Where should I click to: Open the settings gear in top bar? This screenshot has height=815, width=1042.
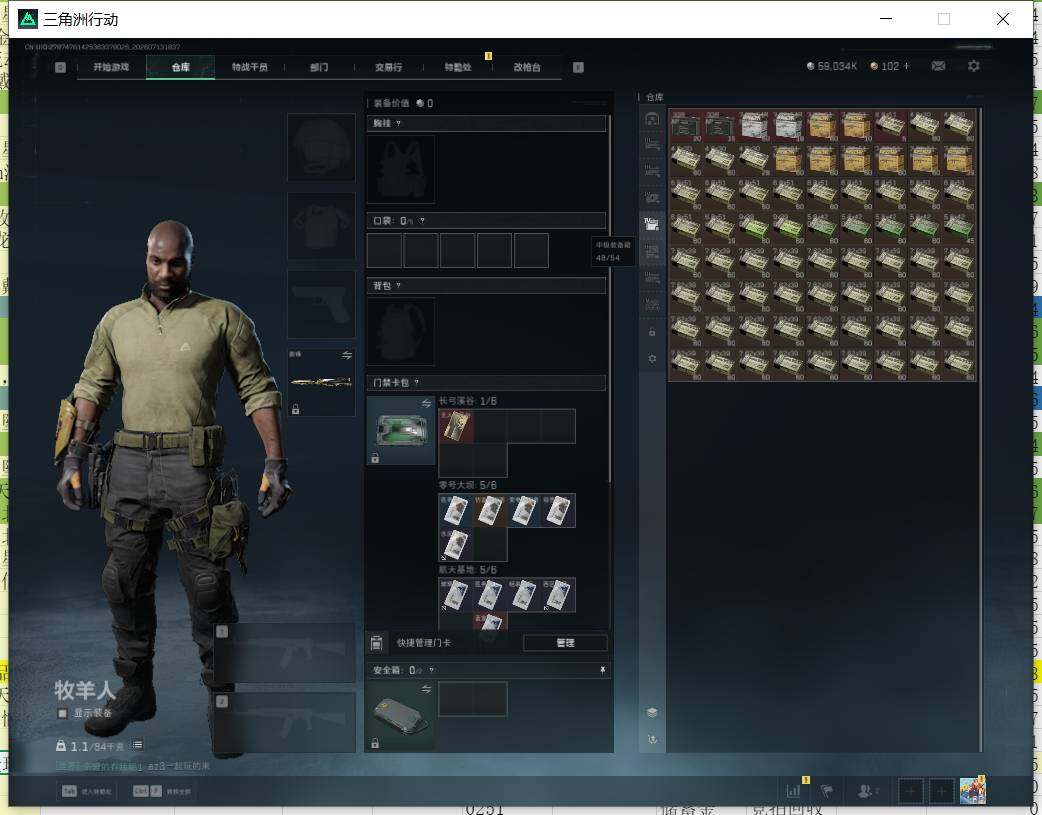coord(974,66)
